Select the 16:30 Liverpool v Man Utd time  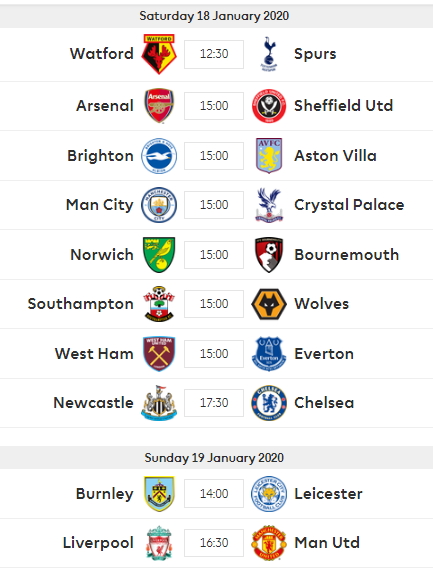tap(214, 543)
